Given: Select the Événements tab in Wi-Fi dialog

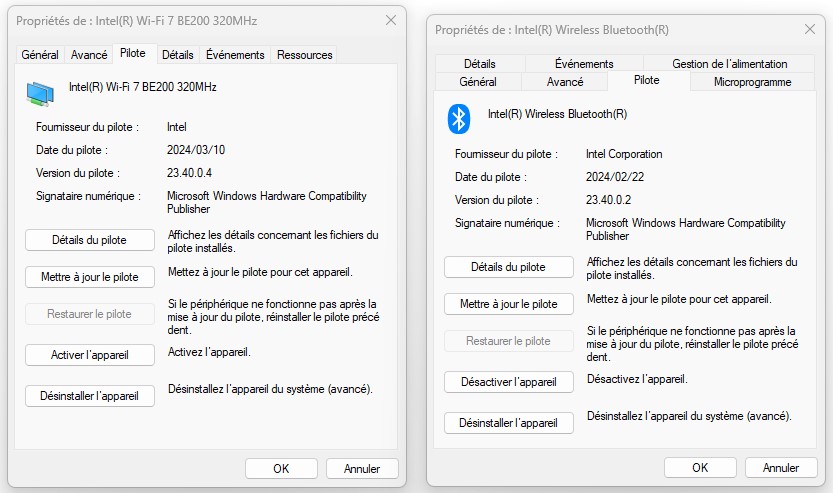Looking at the screenshot, I should pyautogui.click(x=235, y=55).
